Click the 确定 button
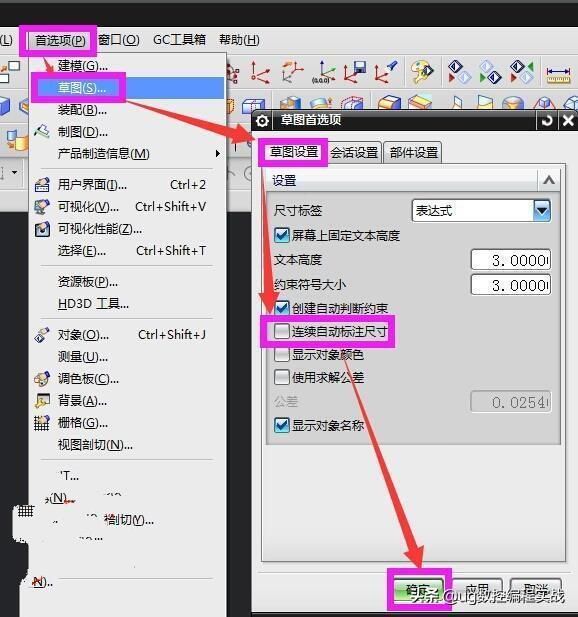Viewport: 578px width, 617px height. (418, 590)
